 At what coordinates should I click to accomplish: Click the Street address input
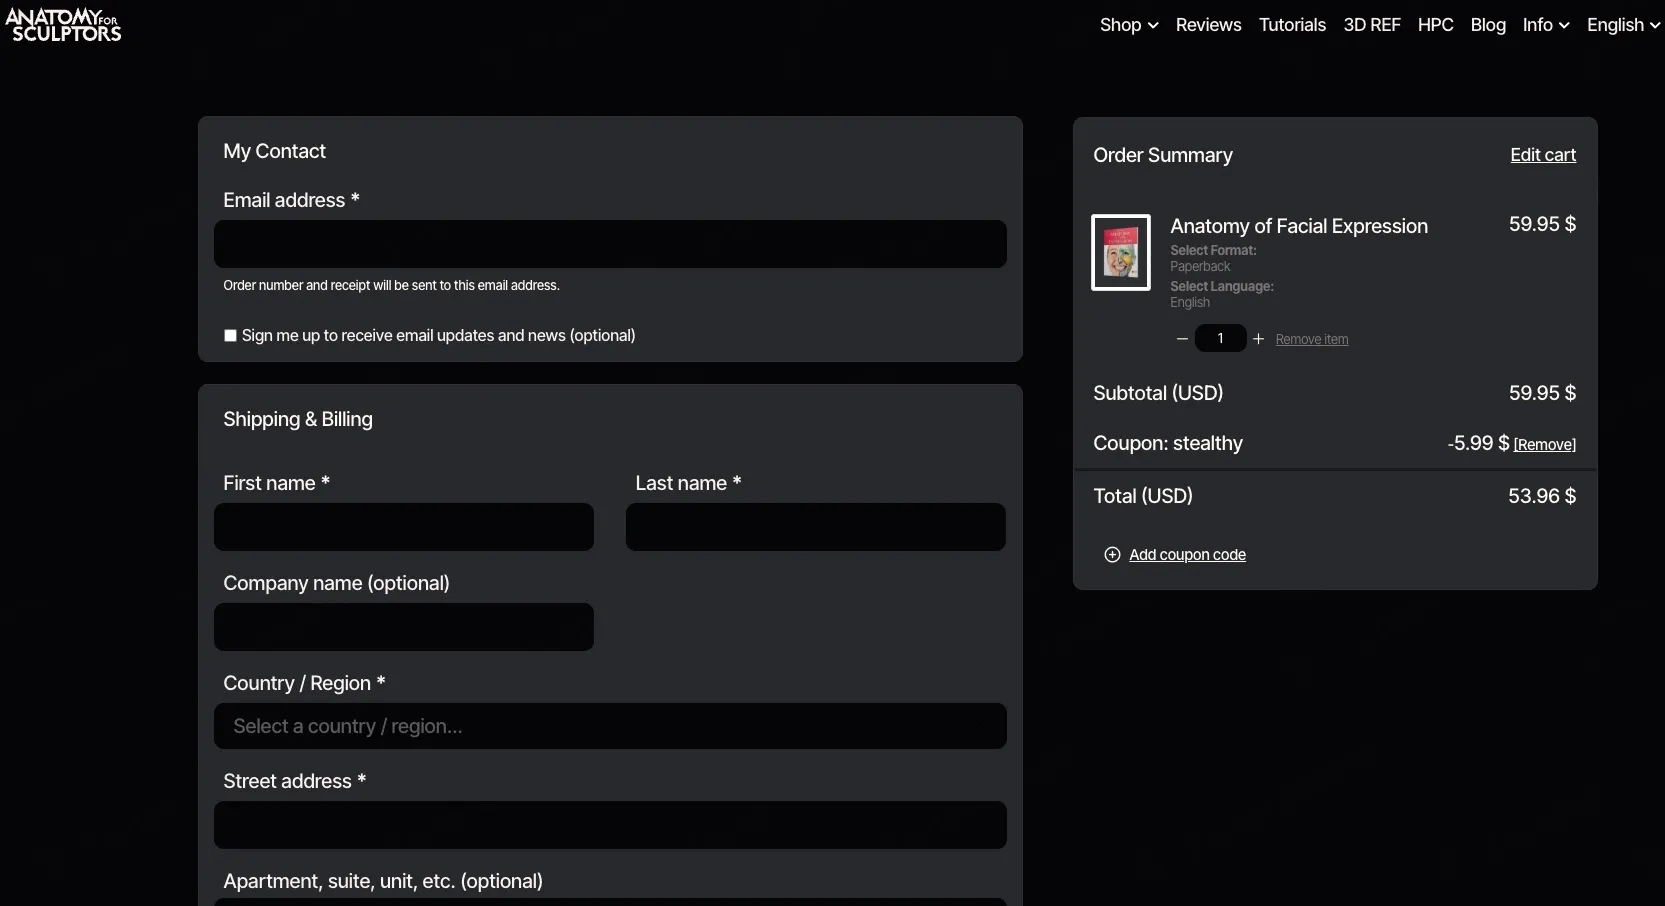(610, 825)
